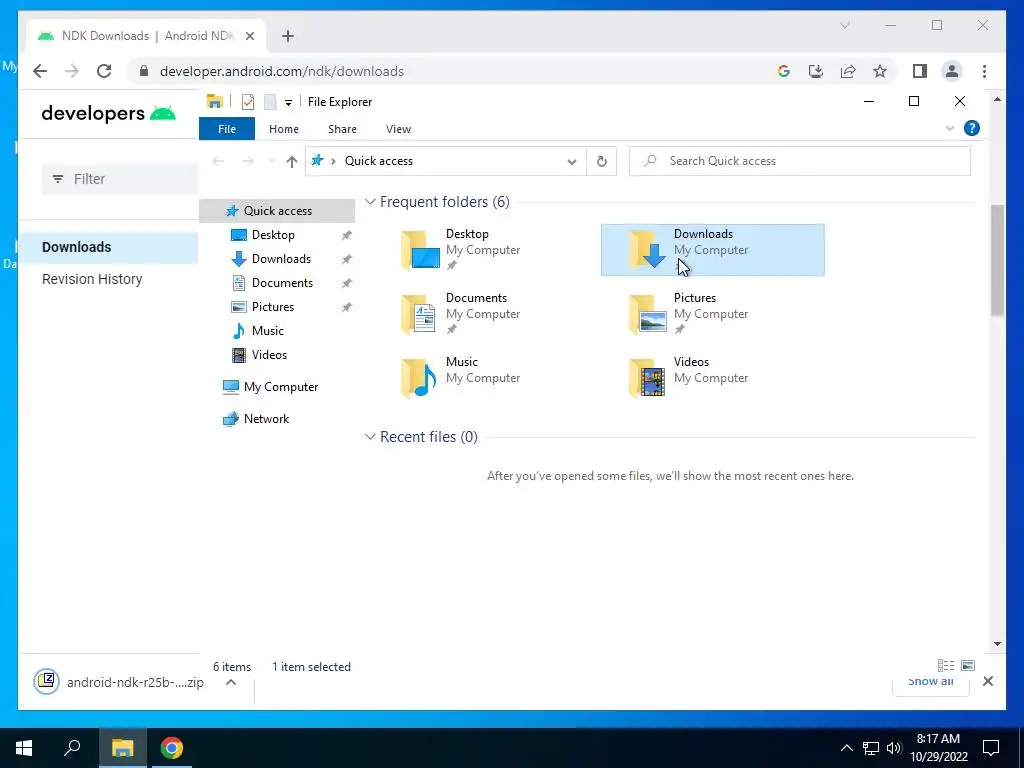Click the install app icon in address bar

(x=816, y=71)
